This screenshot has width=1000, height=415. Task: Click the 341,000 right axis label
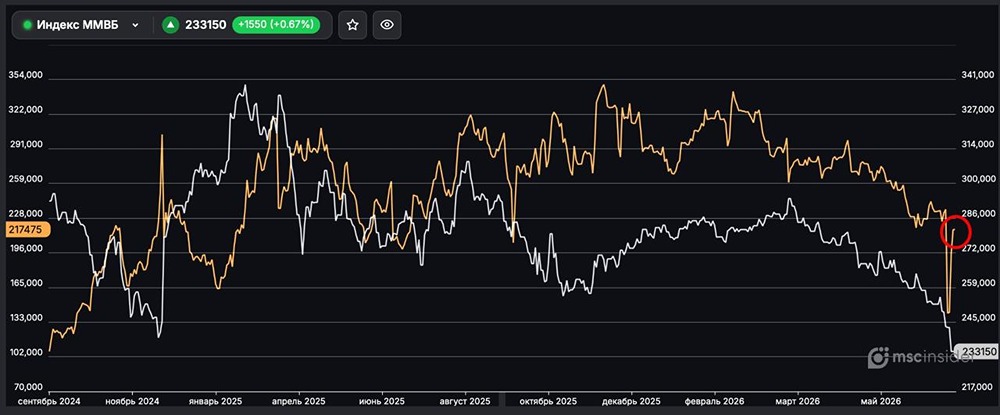click(978, 75)
